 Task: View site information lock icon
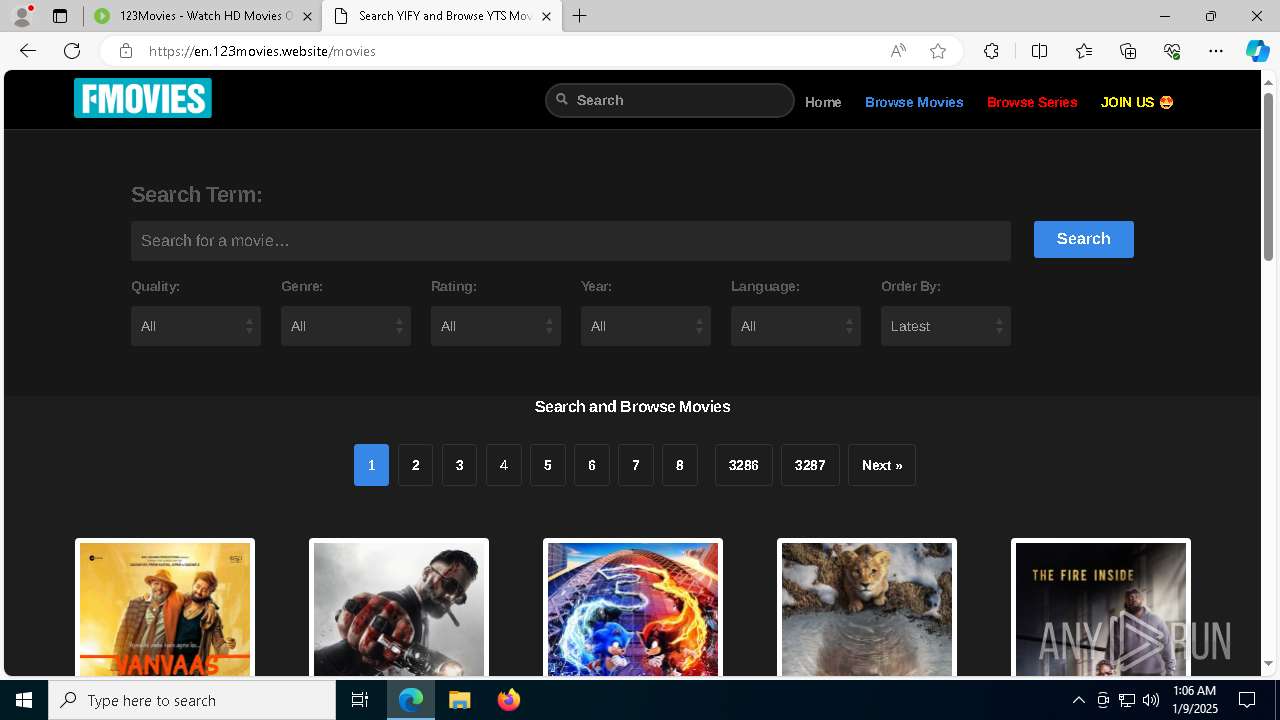(125, 51)
